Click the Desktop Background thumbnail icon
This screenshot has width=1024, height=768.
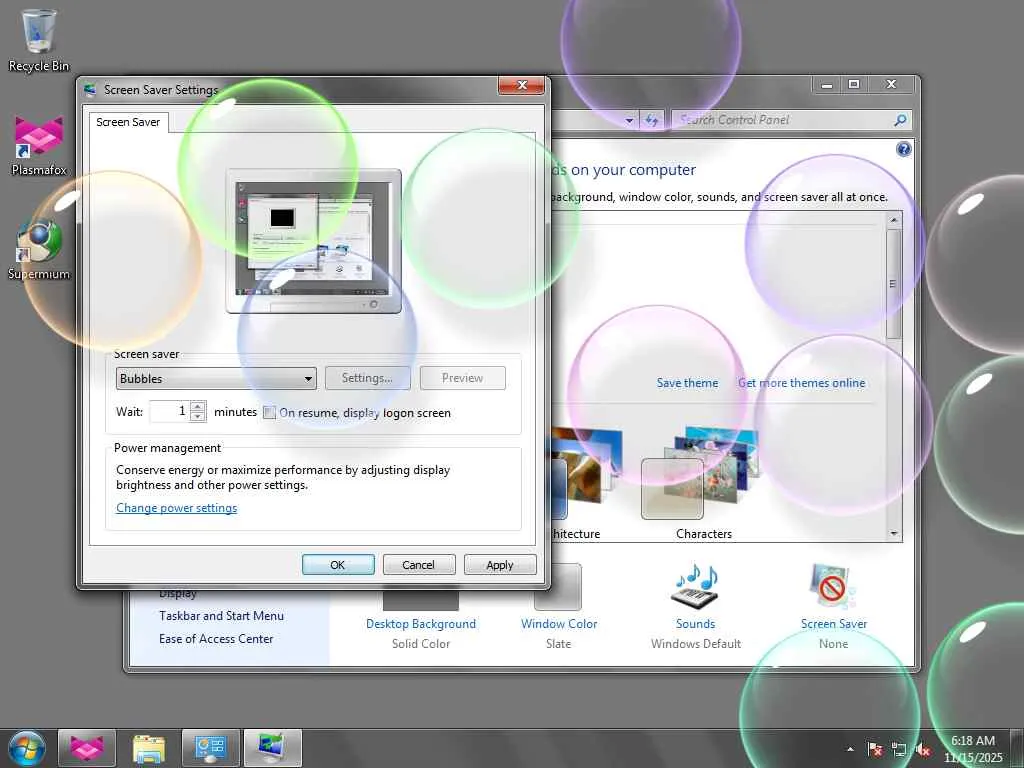(x=421, y=599)
